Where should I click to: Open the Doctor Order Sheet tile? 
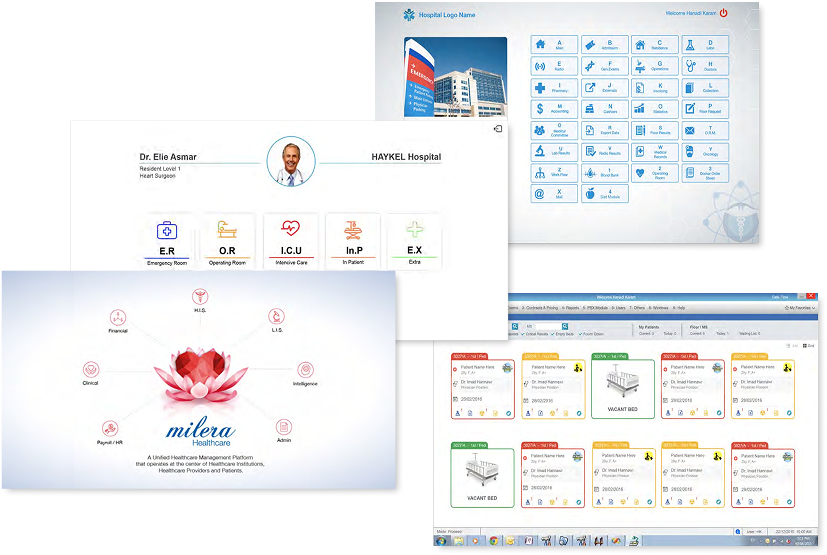[x=705, y=173]
